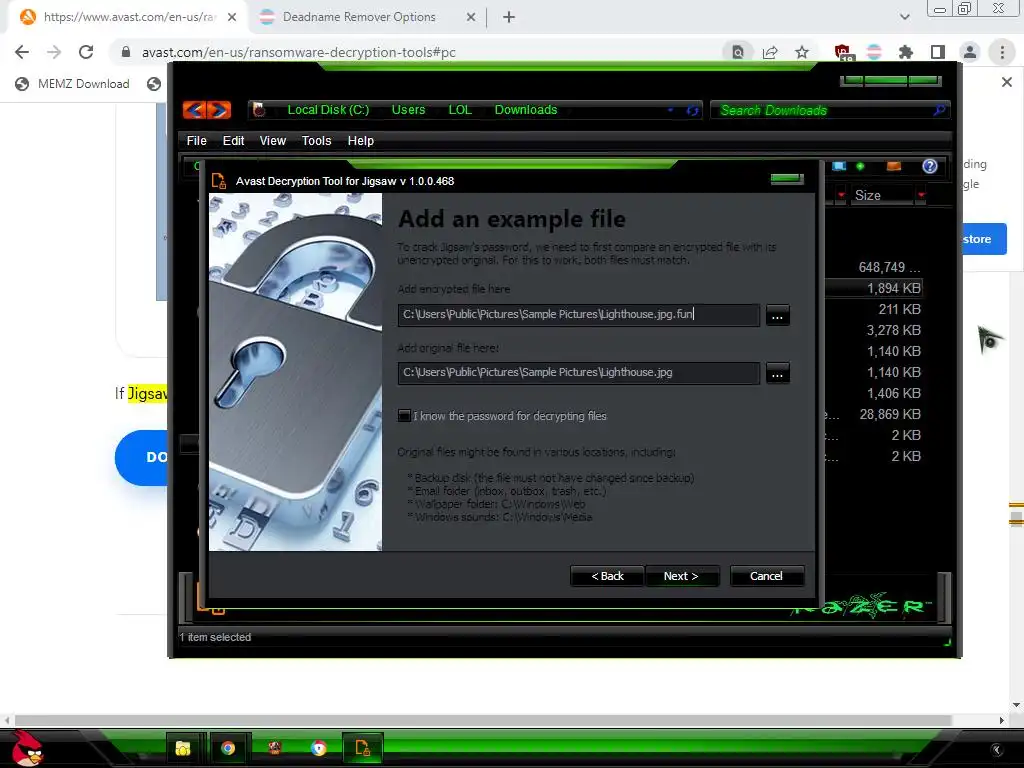The image size is (1024, 768).
Task: Check I know the password for decrypting files
Action: (404, 416)
